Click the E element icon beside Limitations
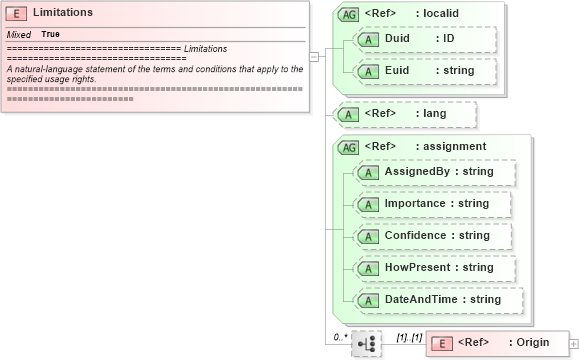Viewport: 579px width, 360px height. [x=16, y=14]
